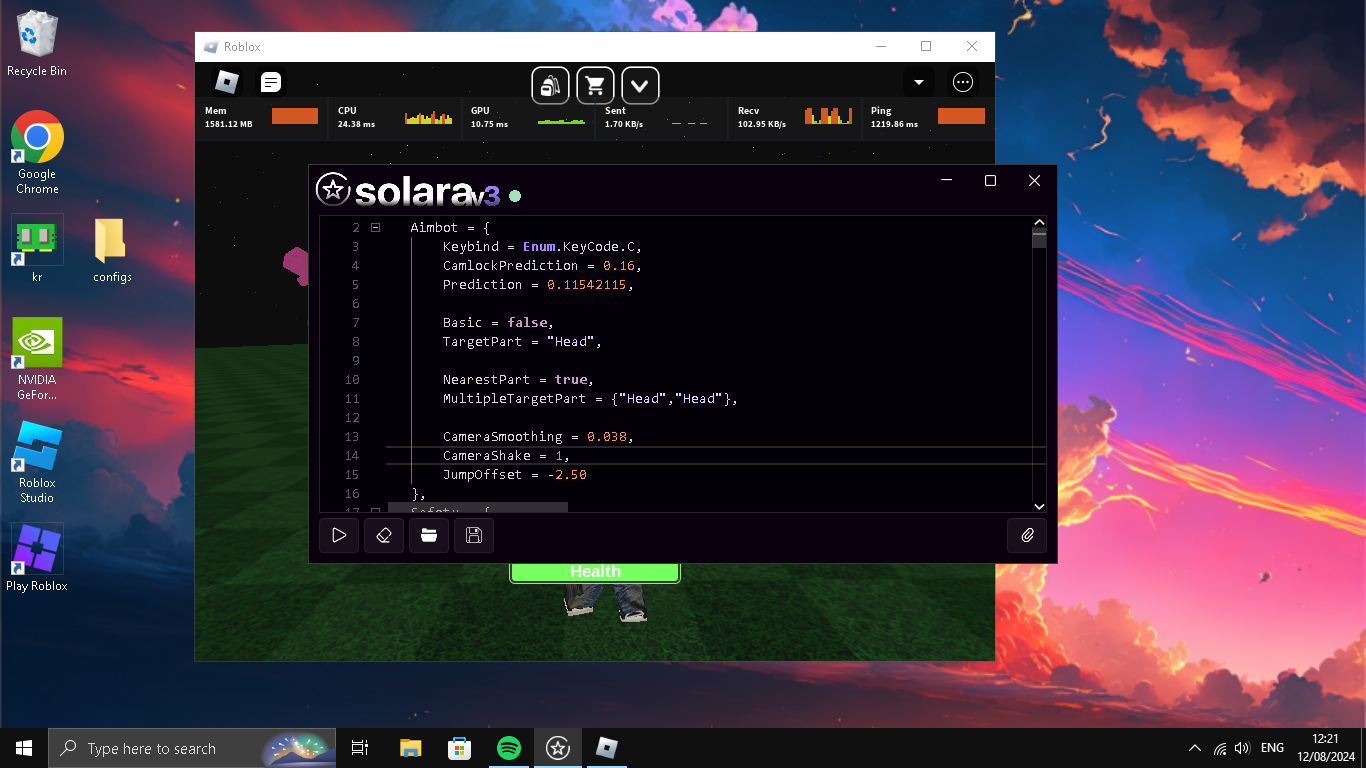Click the CameraShake = 1 line
This screenshot has width=1366, height=768.
(x=506, y=456)
